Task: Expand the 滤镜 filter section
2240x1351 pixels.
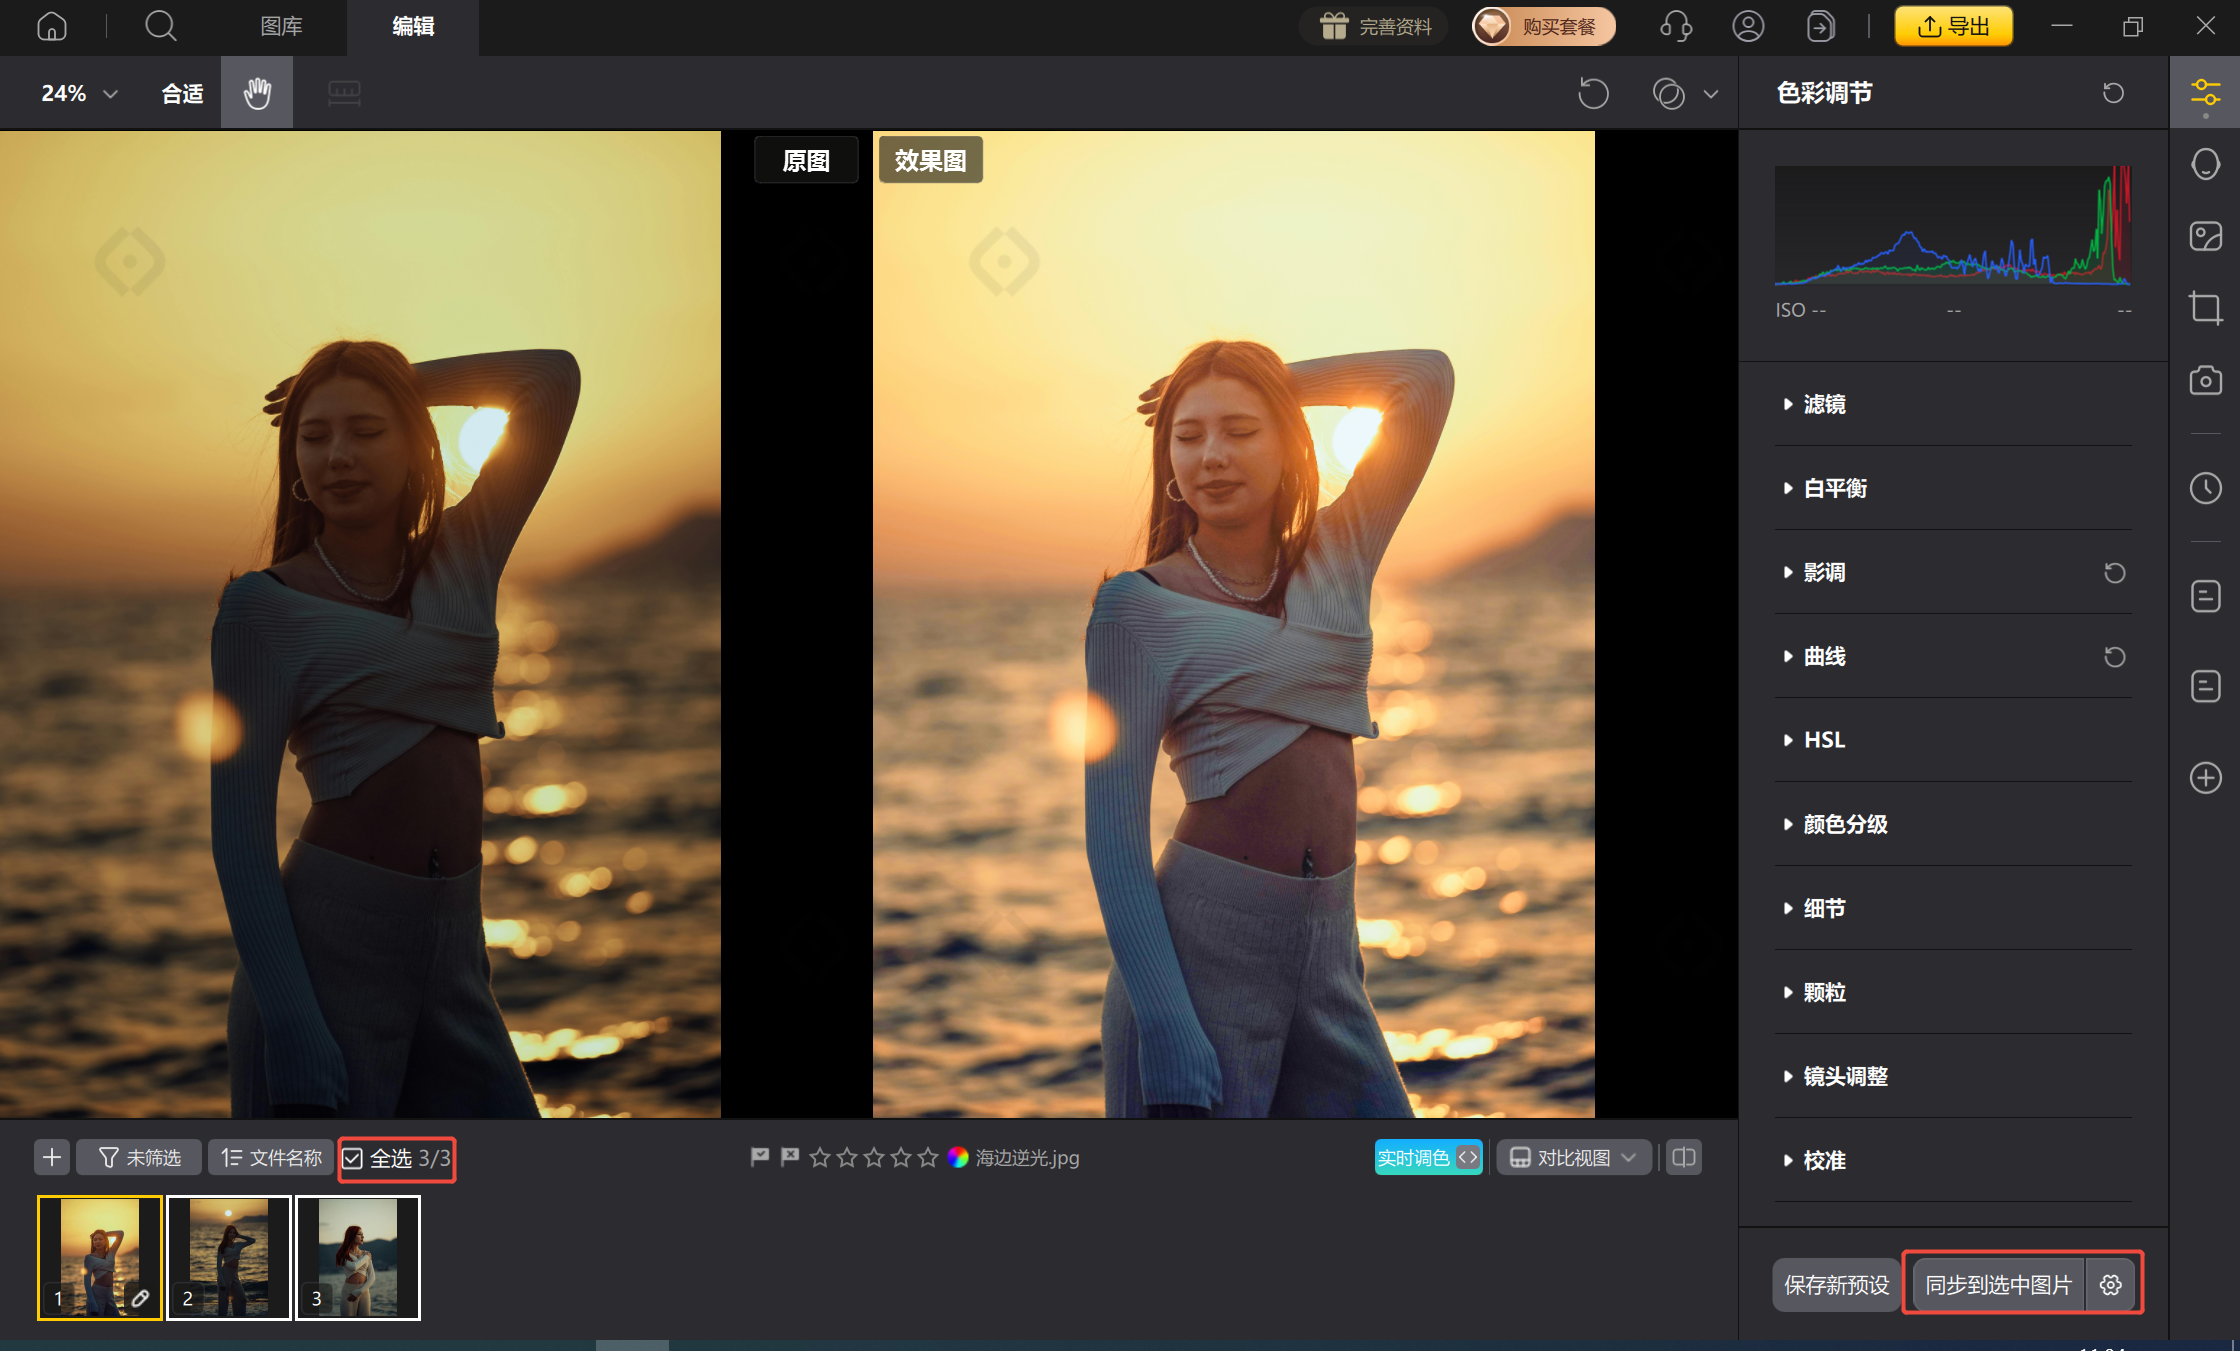Action: coord(1954,404)
